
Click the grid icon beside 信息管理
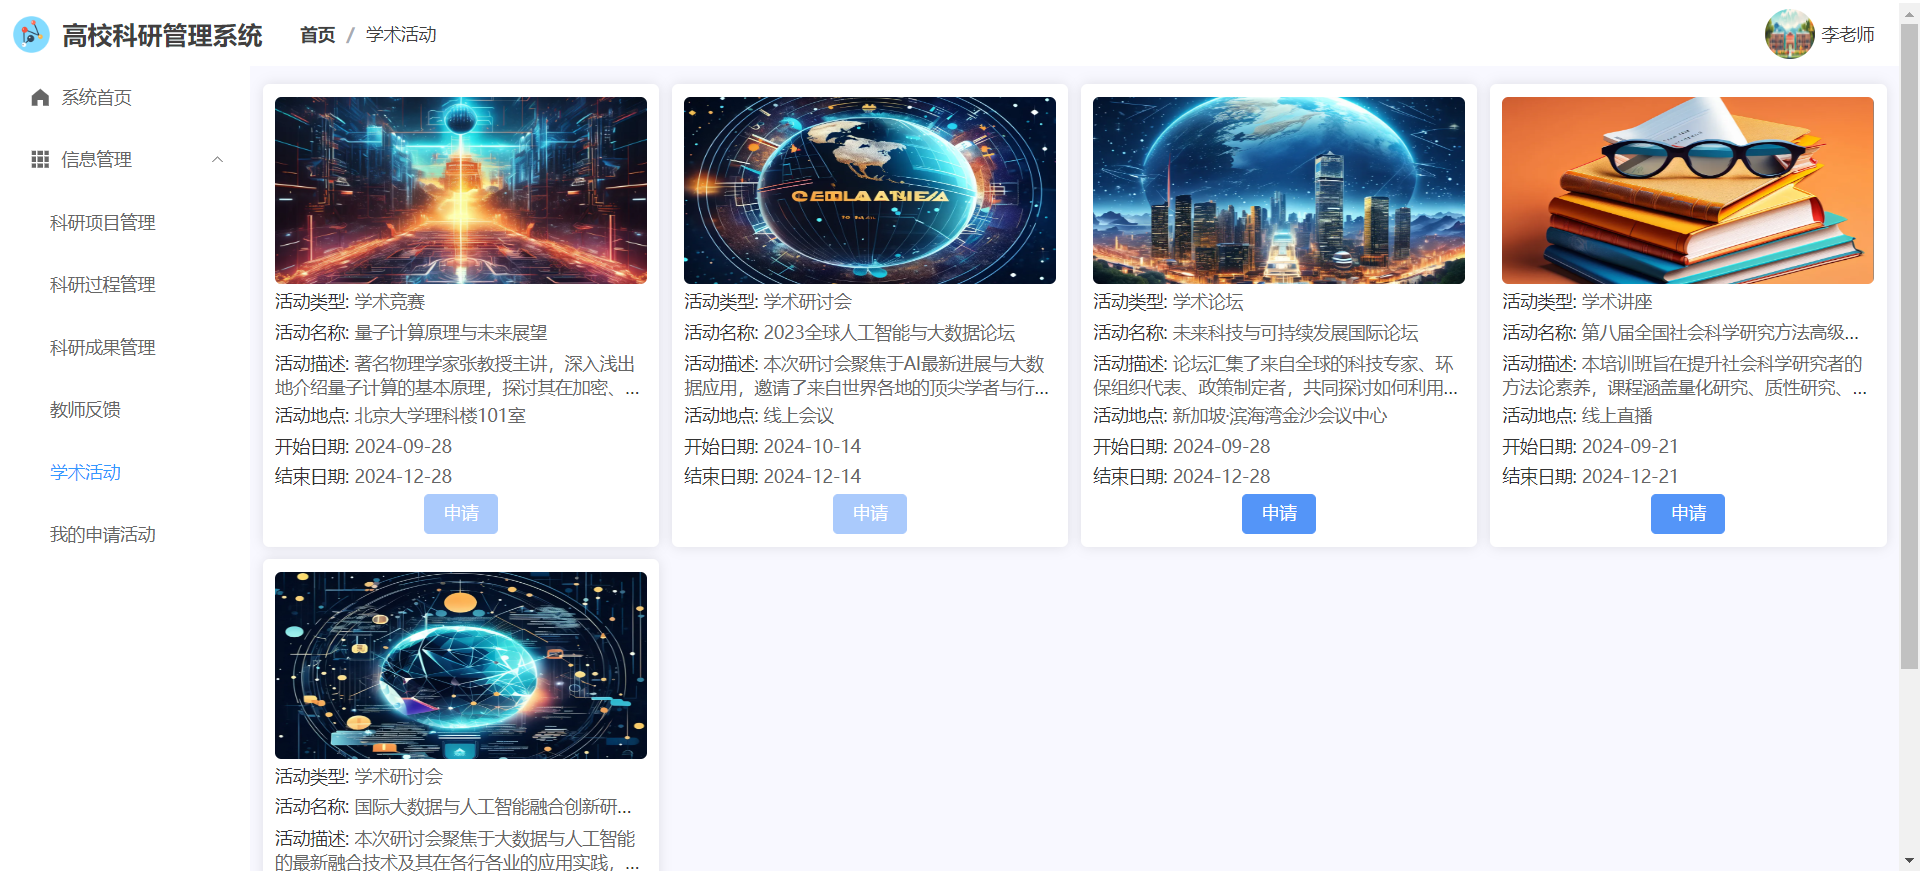pyautogui.click(x=40, y=159)
